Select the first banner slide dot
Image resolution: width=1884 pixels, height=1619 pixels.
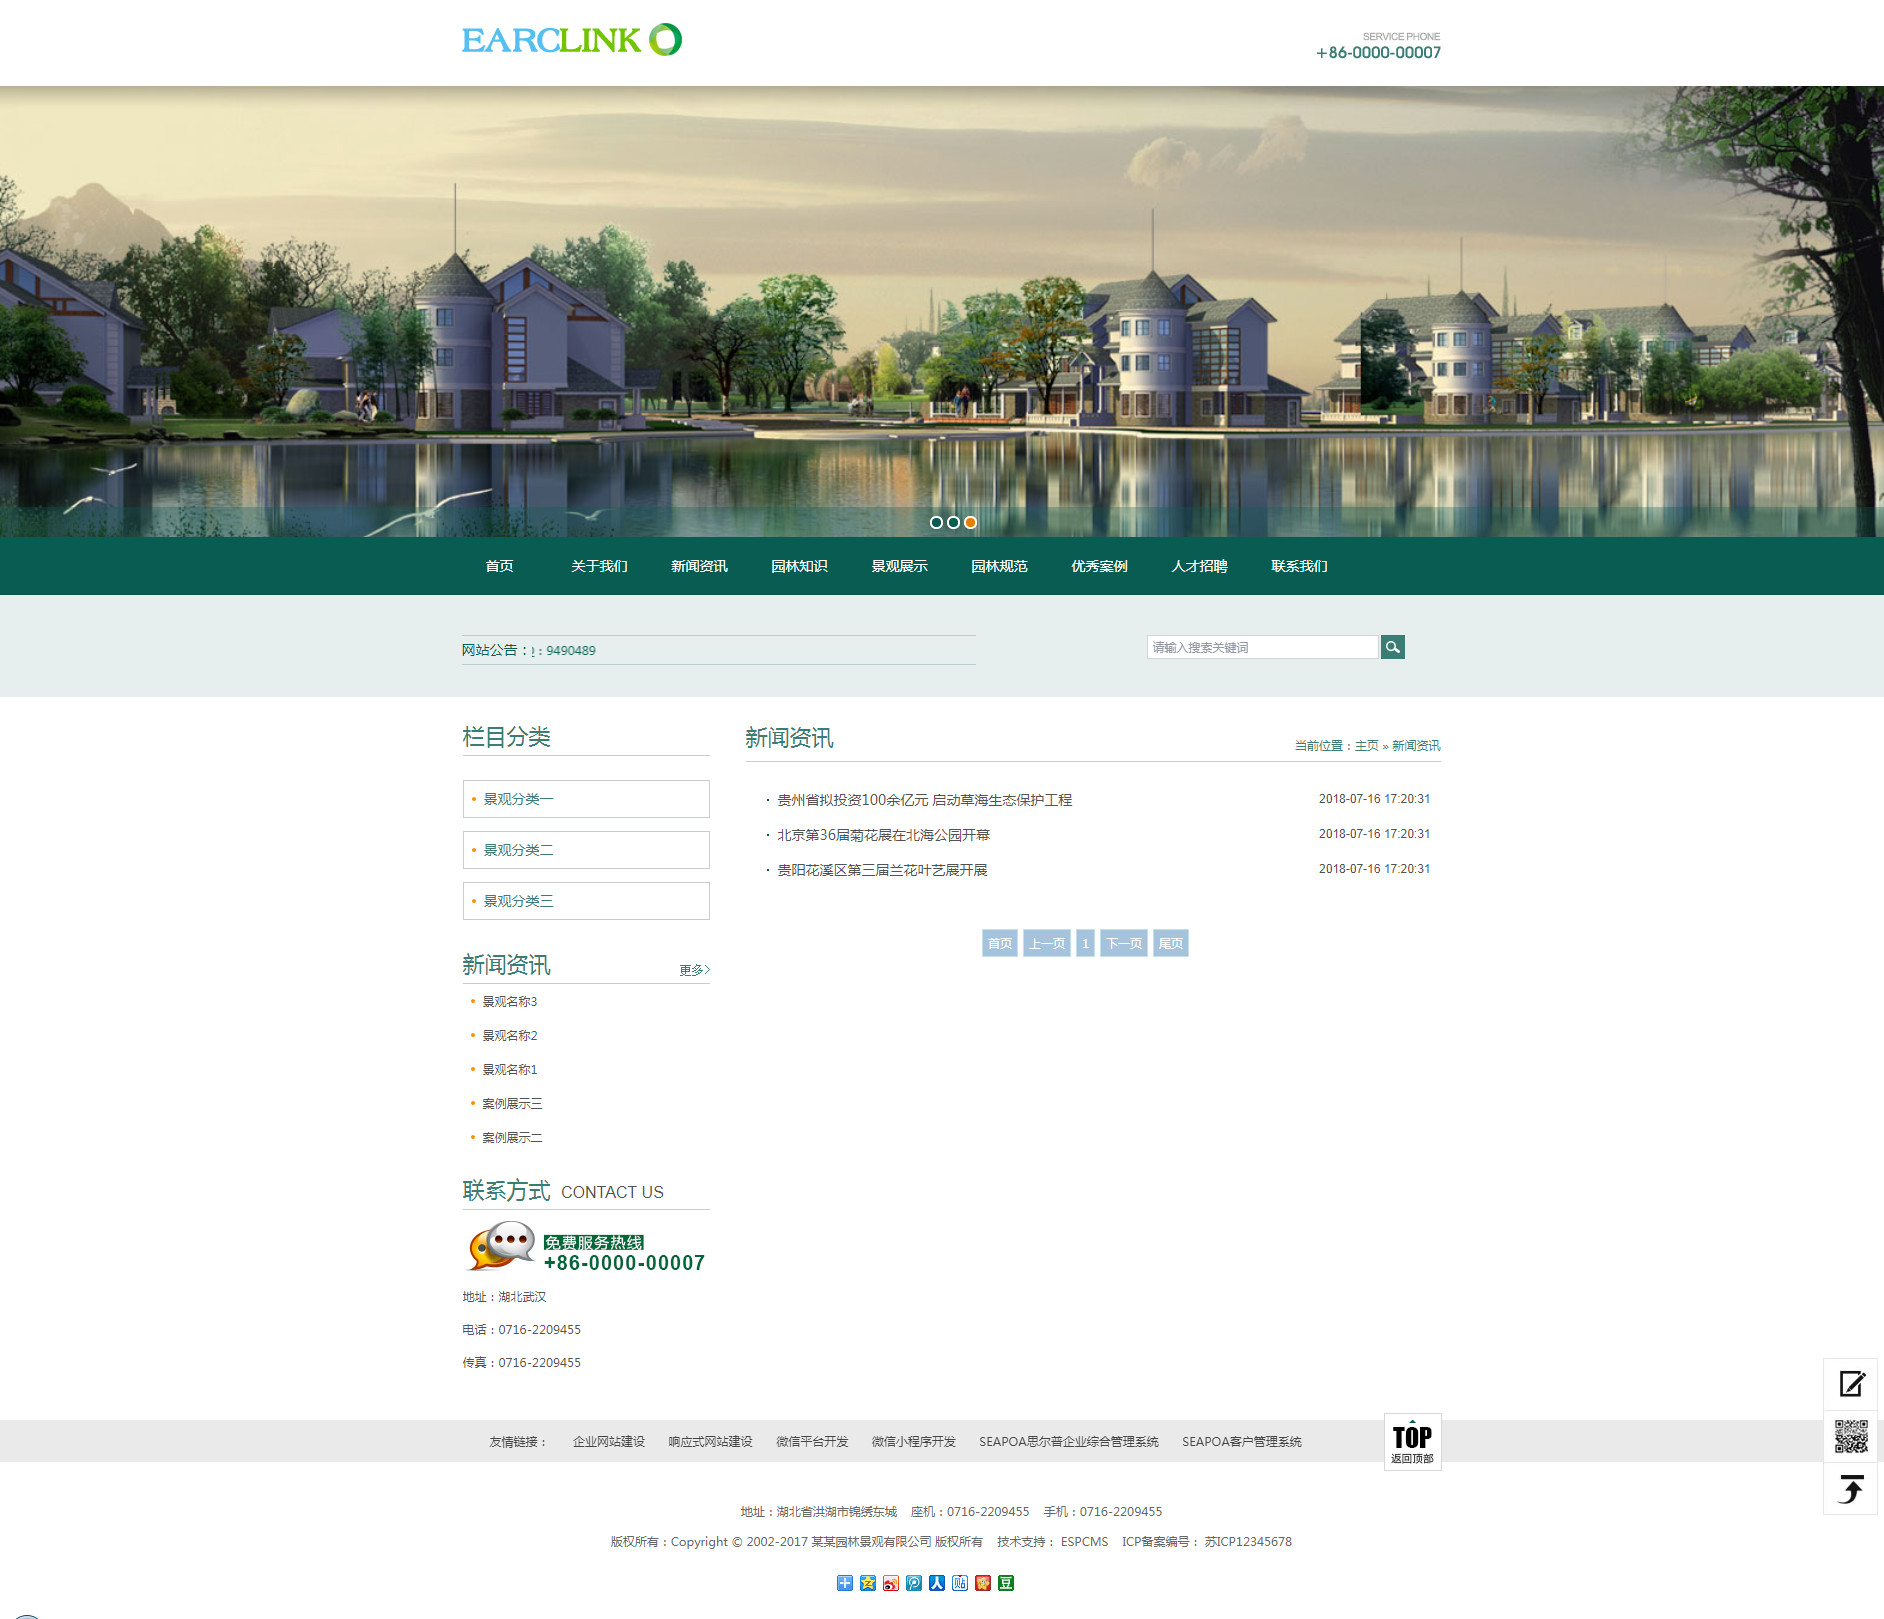click(x=936, y=522)
